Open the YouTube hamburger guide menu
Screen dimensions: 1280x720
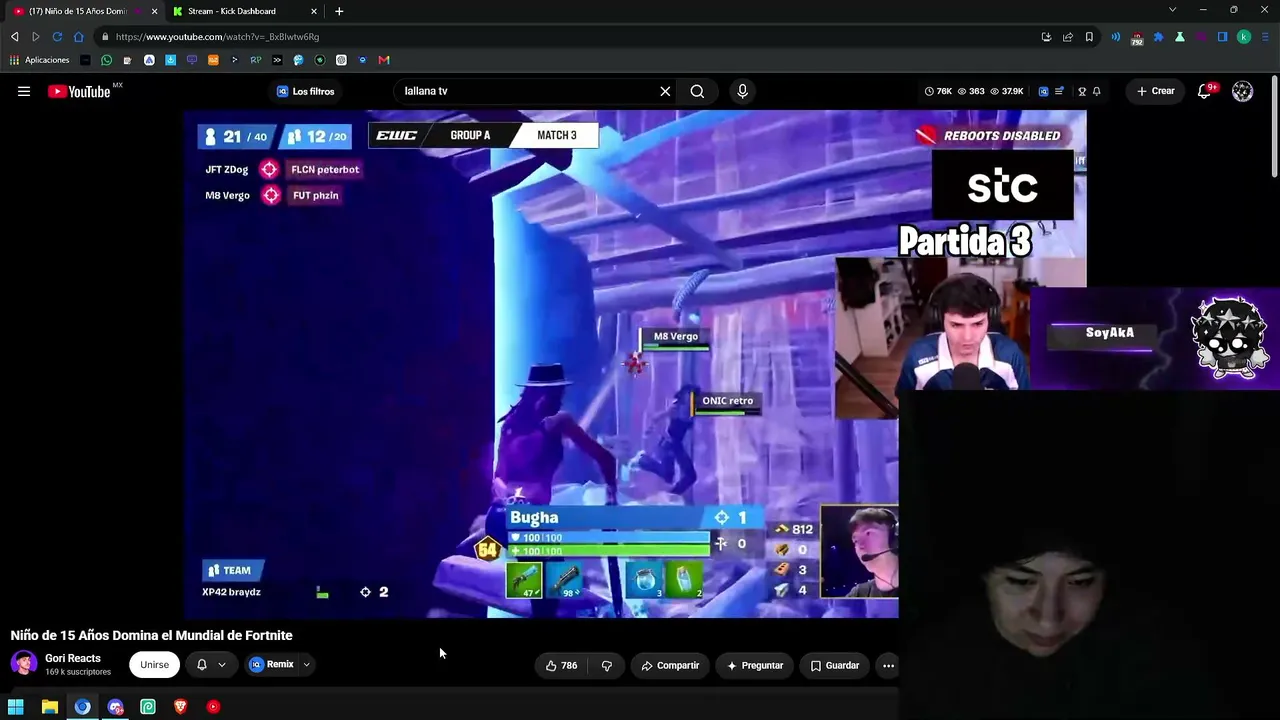point(24,91)
